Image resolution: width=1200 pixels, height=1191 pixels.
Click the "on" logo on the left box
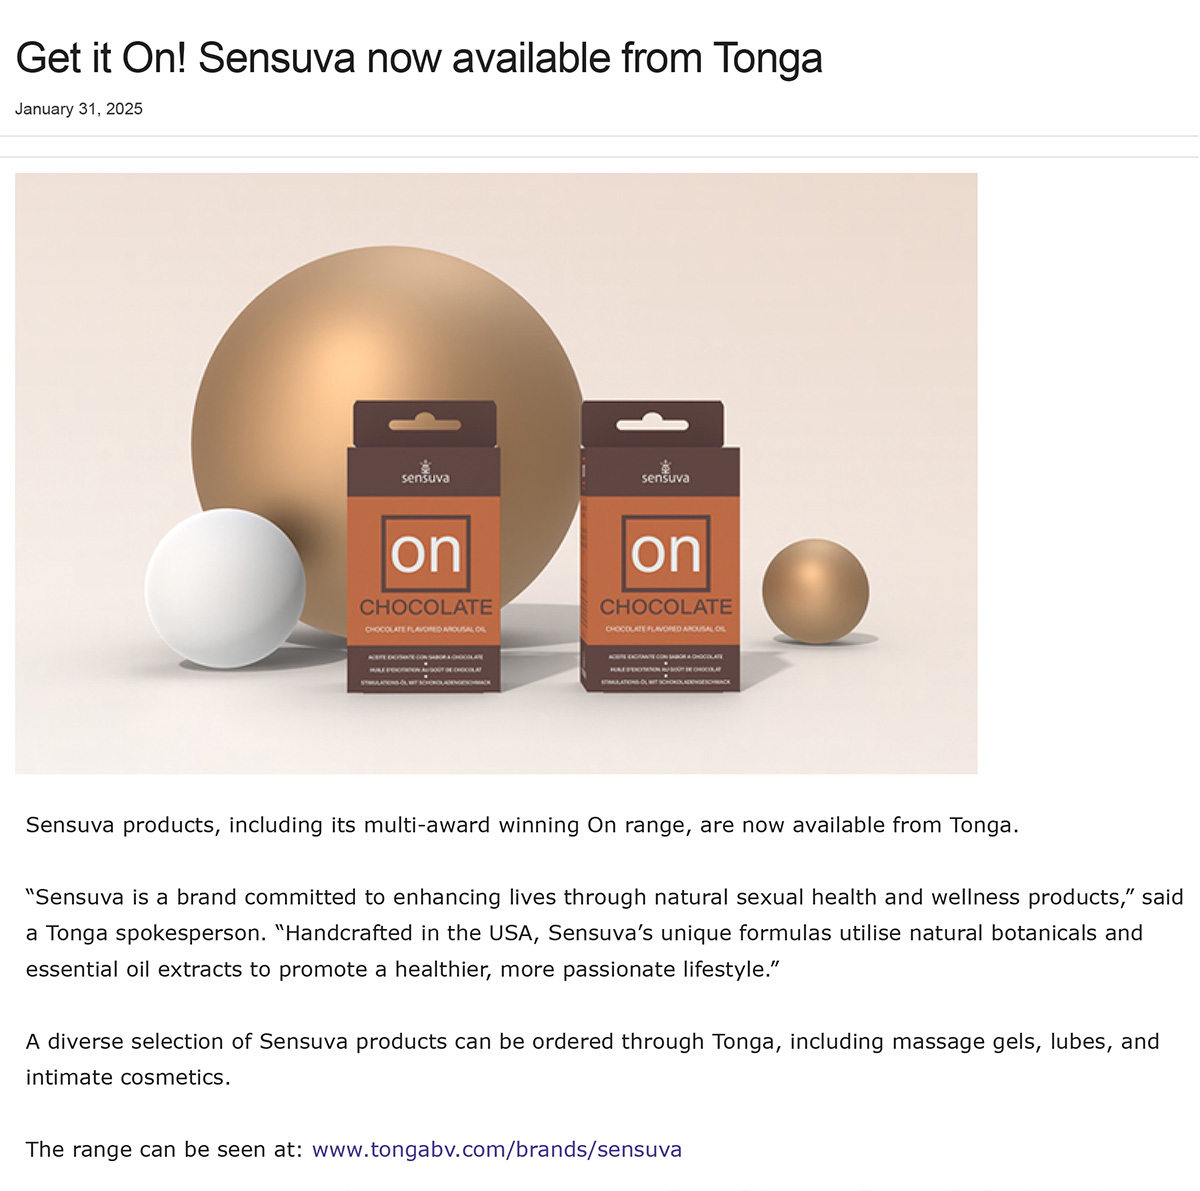426,553
